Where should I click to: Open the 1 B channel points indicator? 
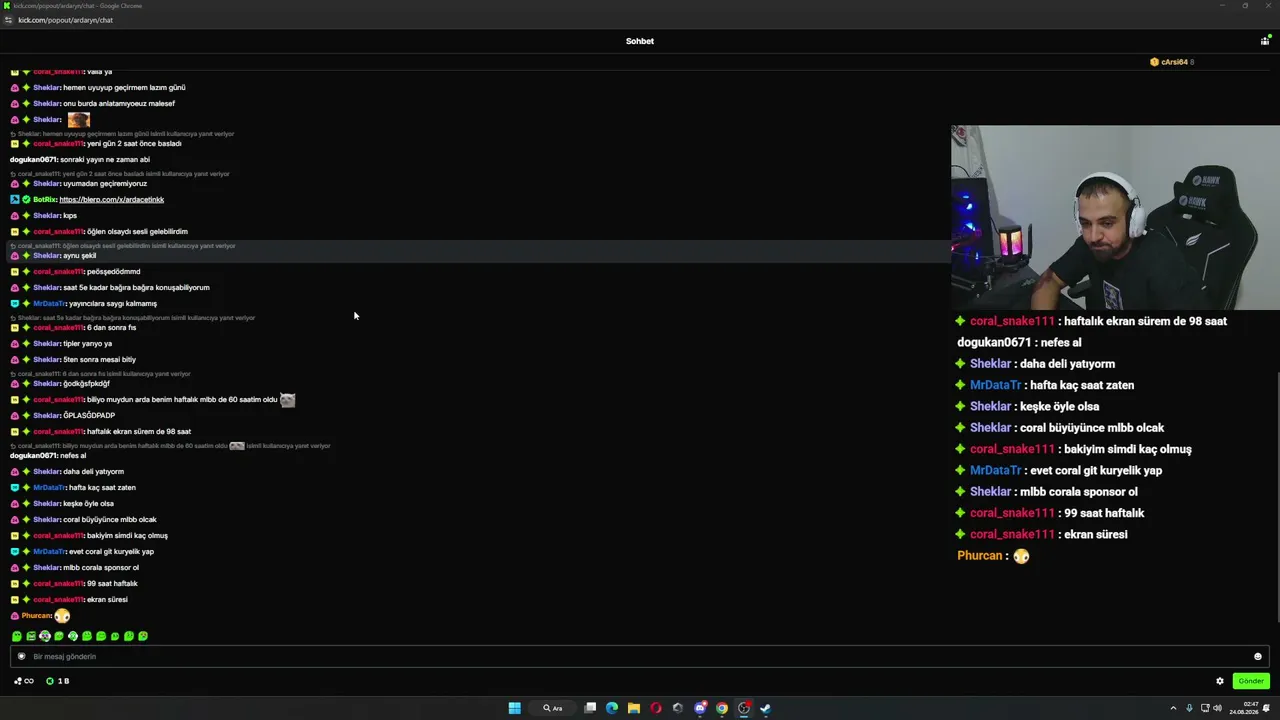57,681
